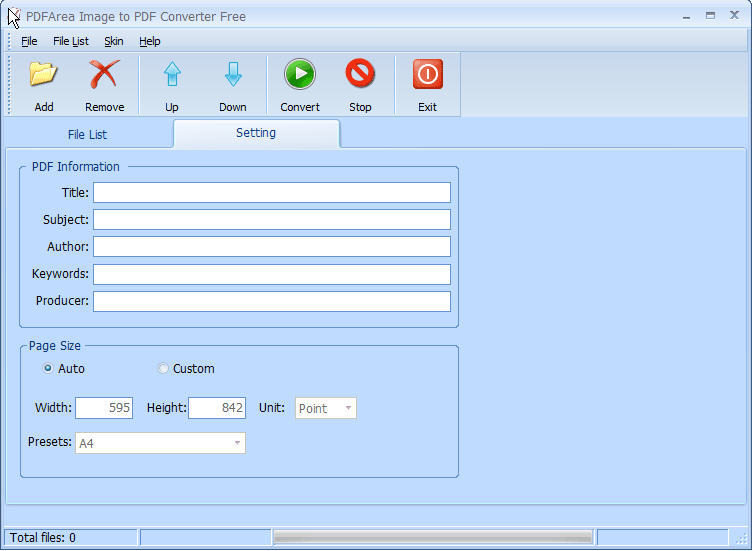
Task: Open the Unit dropdown showing Point
Action: click(326, 408)
